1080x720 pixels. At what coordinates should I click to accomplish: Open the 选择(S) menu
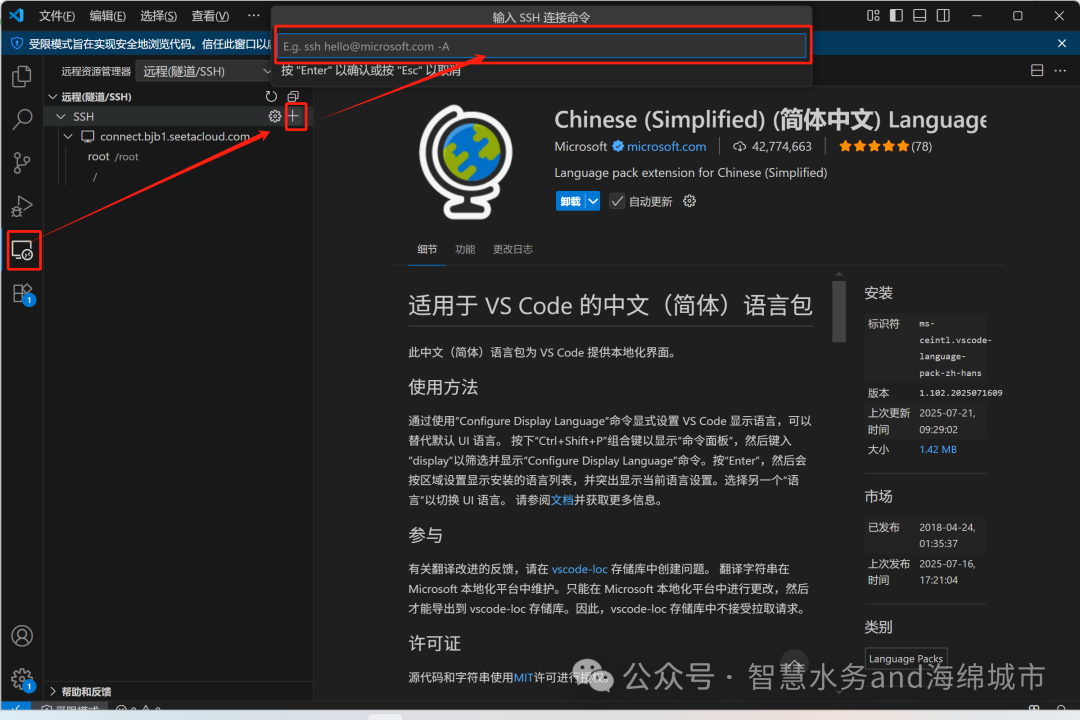click(158, 15)
